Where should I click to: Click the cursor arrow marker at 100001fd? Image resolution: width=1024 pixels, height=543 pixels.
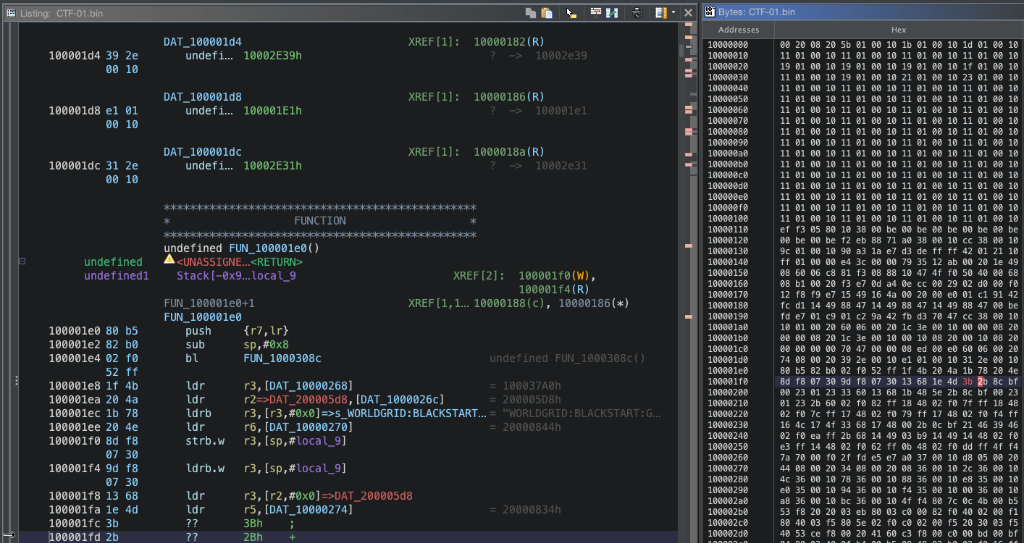[8, 535]
